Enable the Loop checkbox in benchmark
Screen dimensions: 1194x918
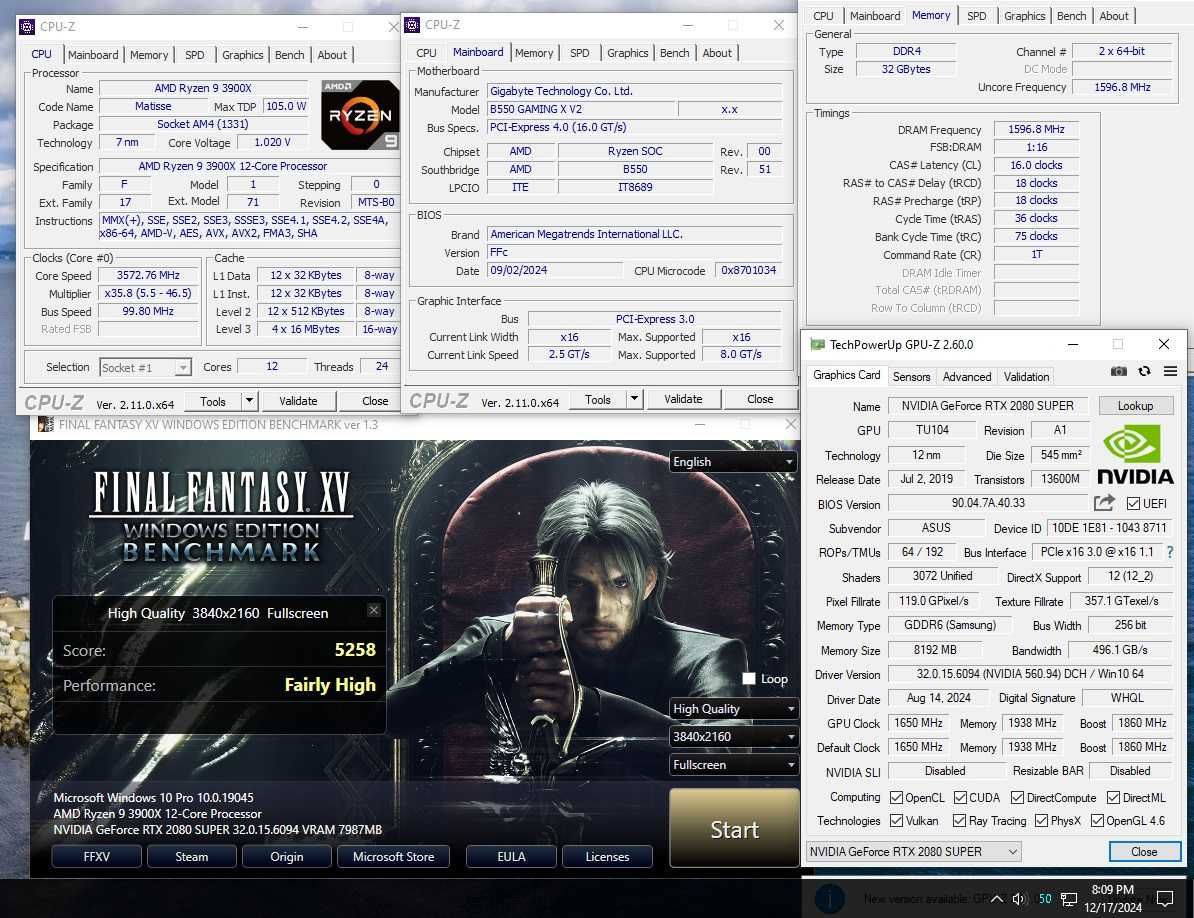[x=749, y=678]
